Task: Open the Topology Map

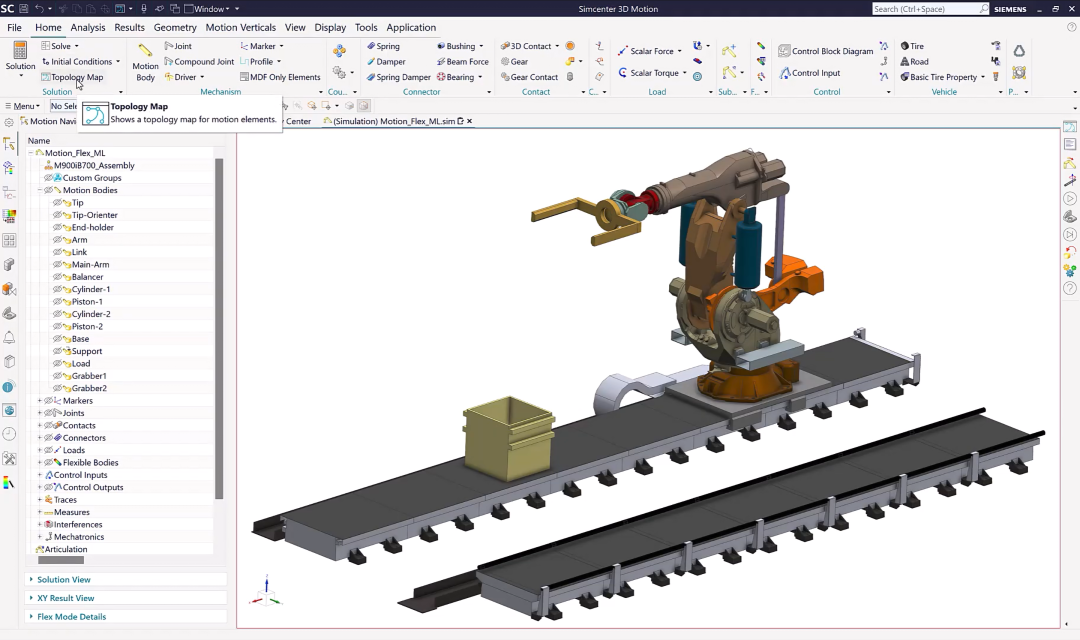Action: click(72, 77)
